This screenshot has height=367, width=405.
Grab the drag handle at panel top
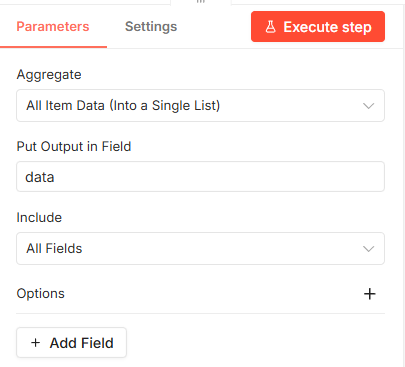coord(201,2)
